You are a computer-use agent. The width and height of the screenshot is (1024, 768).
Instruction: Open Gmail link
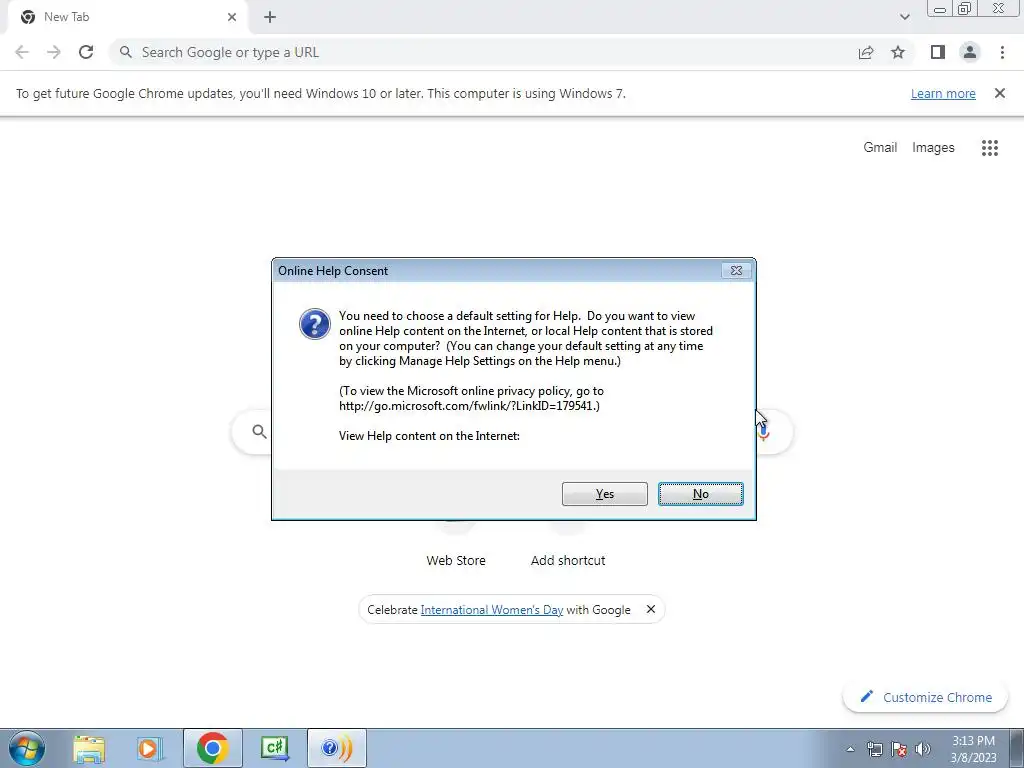click(x=880, y=148)
